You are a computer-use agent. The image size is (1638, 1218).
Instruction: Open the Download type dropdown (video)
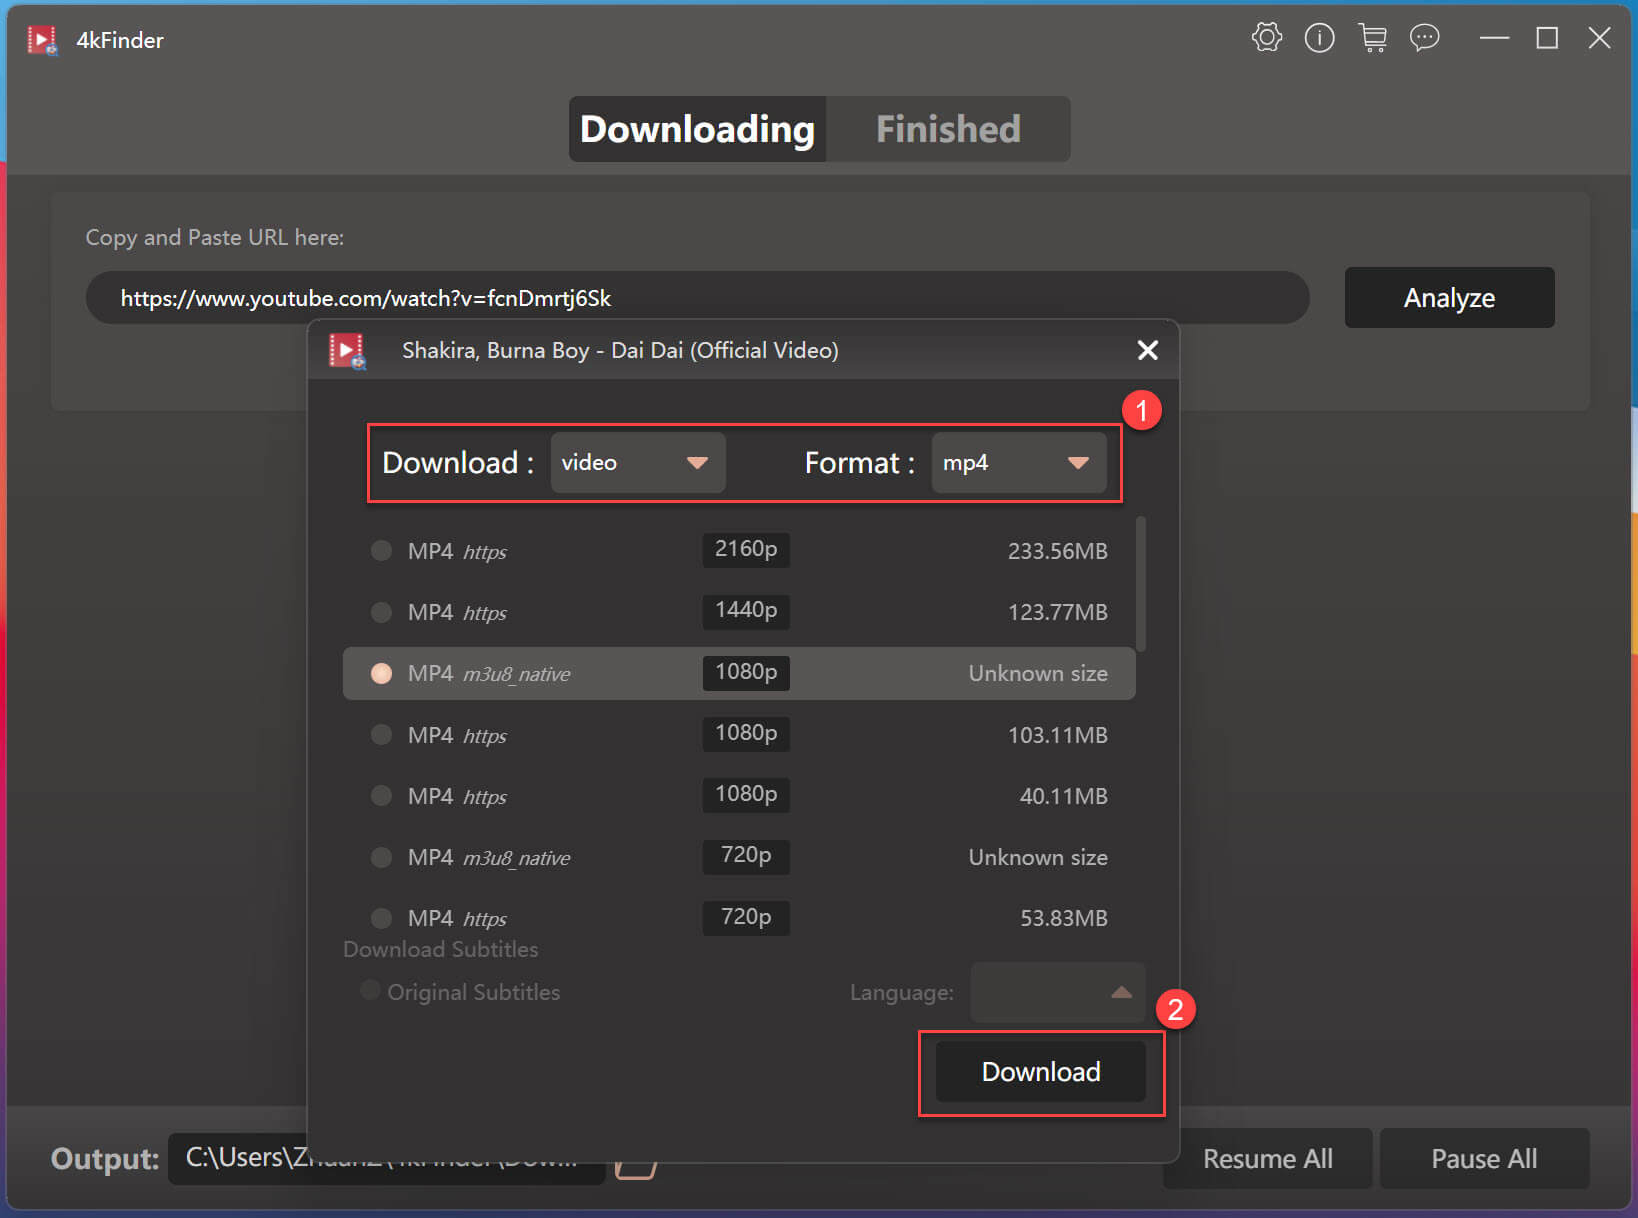pyautogui.click(x=638, y=462)
